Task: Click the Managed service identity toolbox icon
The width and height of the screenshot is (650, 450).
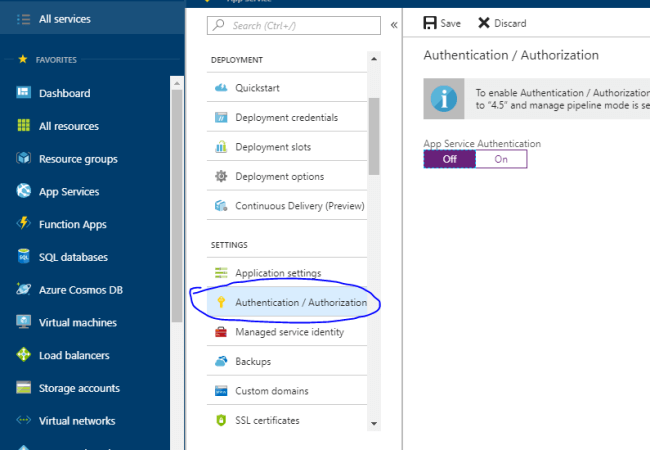Action: 221,332
